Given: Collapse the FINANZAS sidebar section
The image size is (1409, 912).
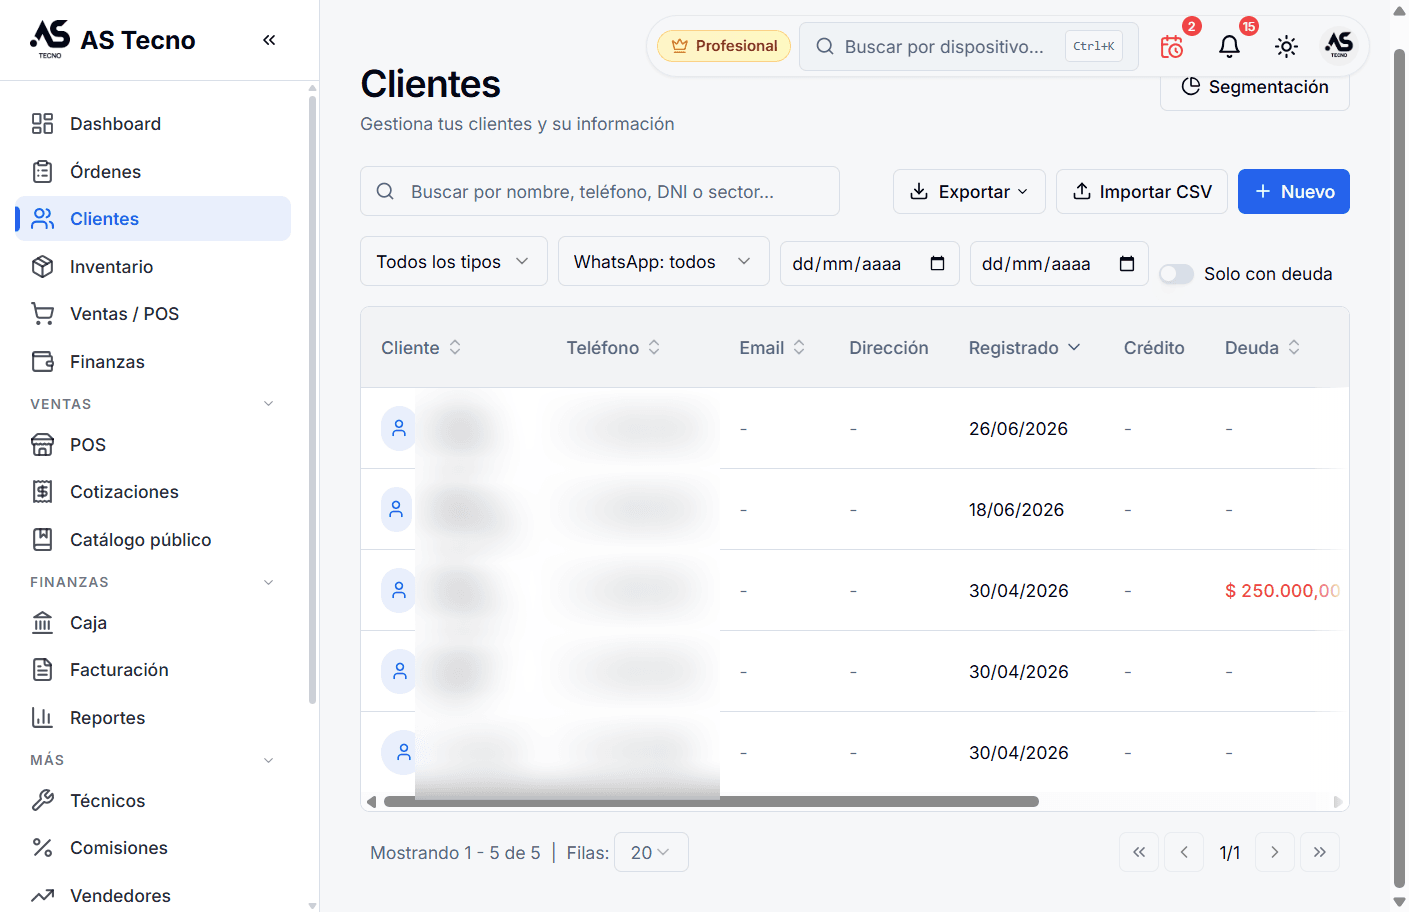Looking at the screenshot, I should coord(268,582).
